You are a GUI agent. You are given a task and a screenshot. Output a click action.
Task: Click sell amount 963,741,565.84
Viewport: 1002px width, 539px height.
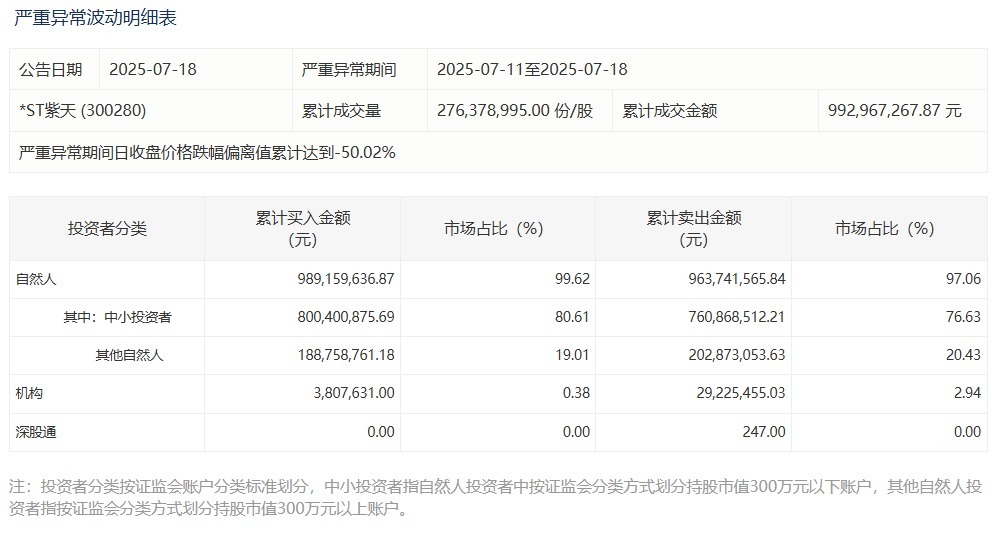[x=737, y=279]
